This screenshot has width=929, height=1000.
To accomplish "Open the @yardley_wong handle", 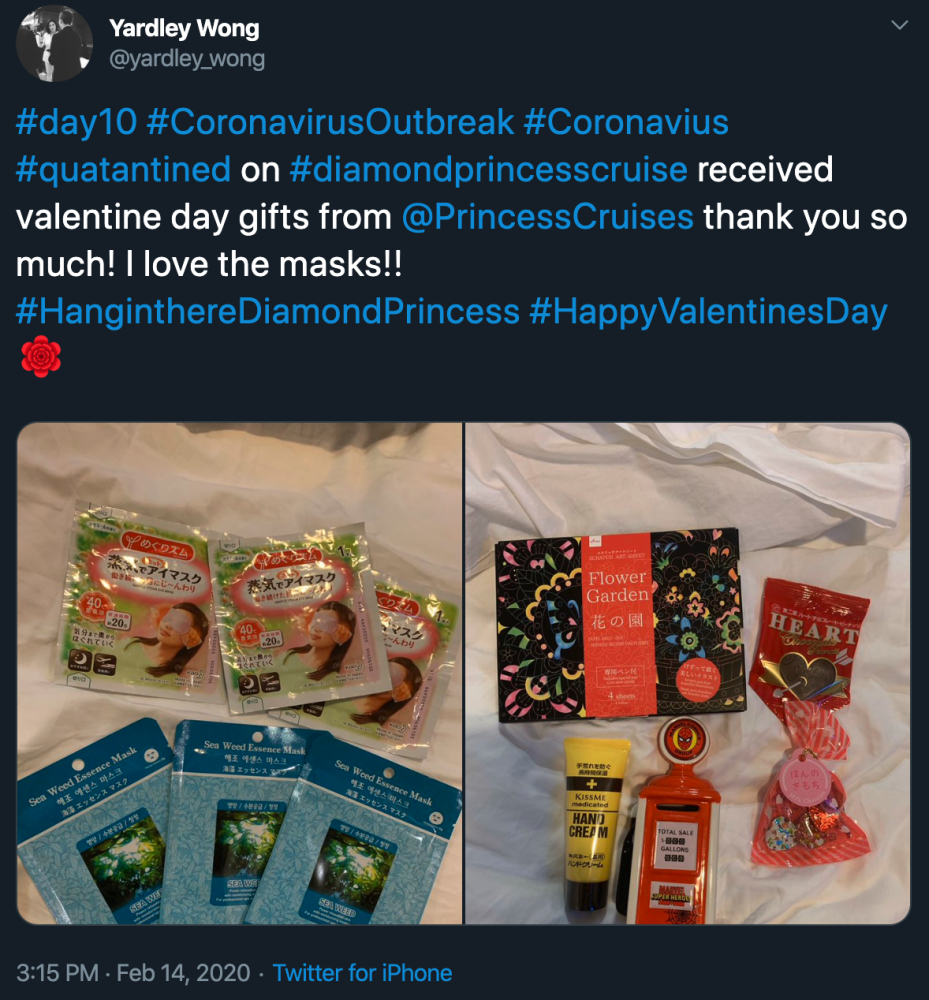I will (187, 59).
